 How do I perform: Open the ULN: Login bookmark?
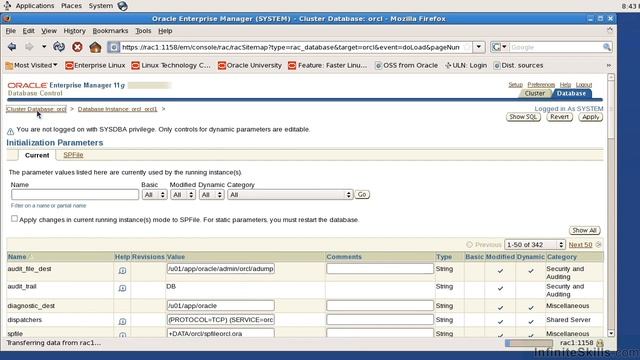coord(466,65)
